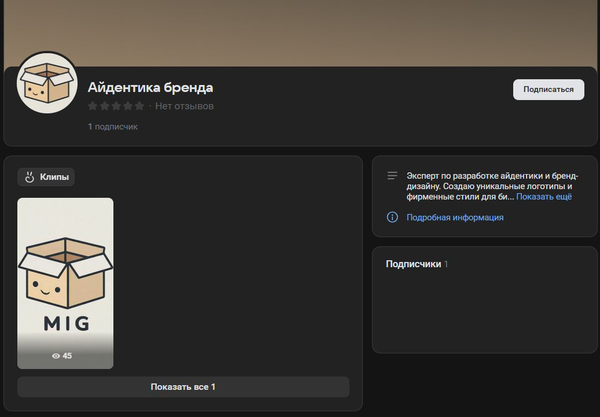Click the Подписаться subscribe button
The height and width of the screenshot is (417, 600).
point(548,90)
